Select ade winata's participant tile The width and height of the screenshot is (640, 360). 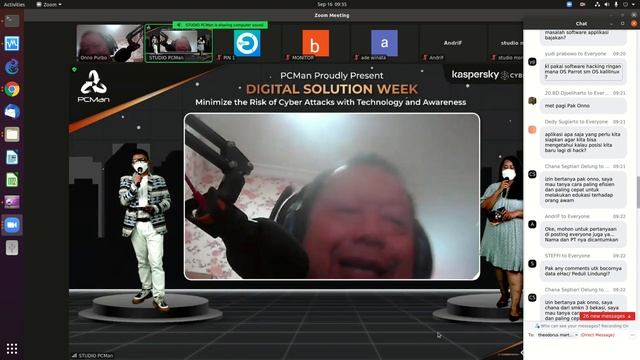coord(384,43)
